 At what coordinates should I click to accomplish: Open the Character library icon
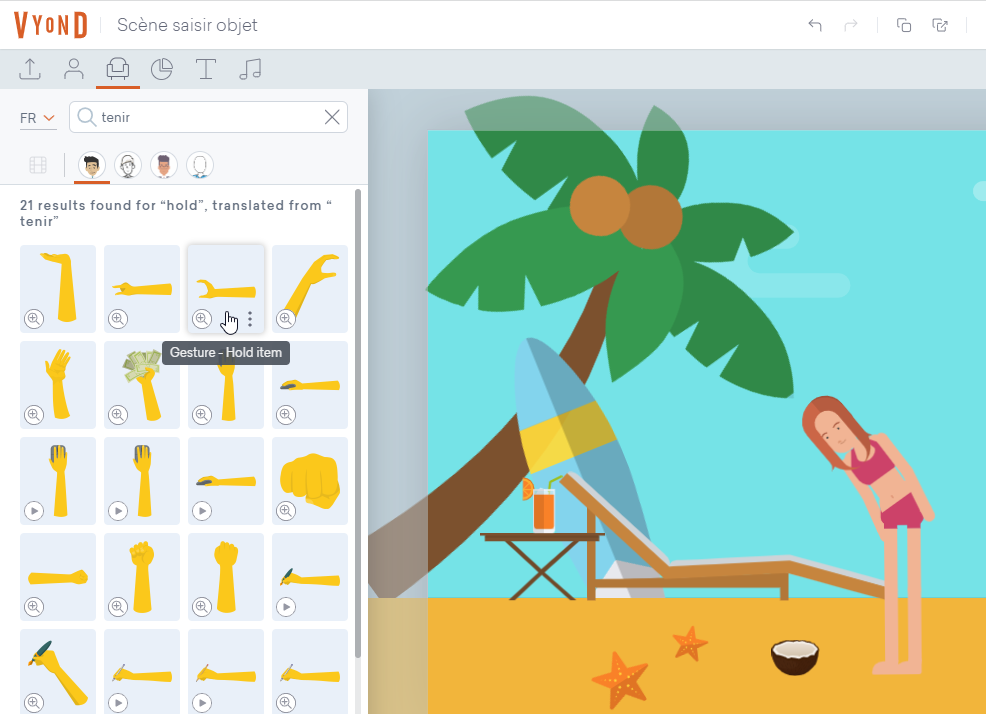click(73, 69)
